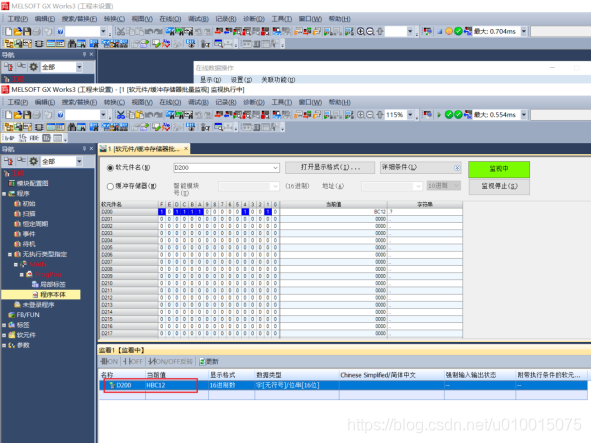591x443 pixels.
Task: Open the 帮助(H) menu in background GX Works3 window
Action: pyautogui.click(x=340, y=19)
